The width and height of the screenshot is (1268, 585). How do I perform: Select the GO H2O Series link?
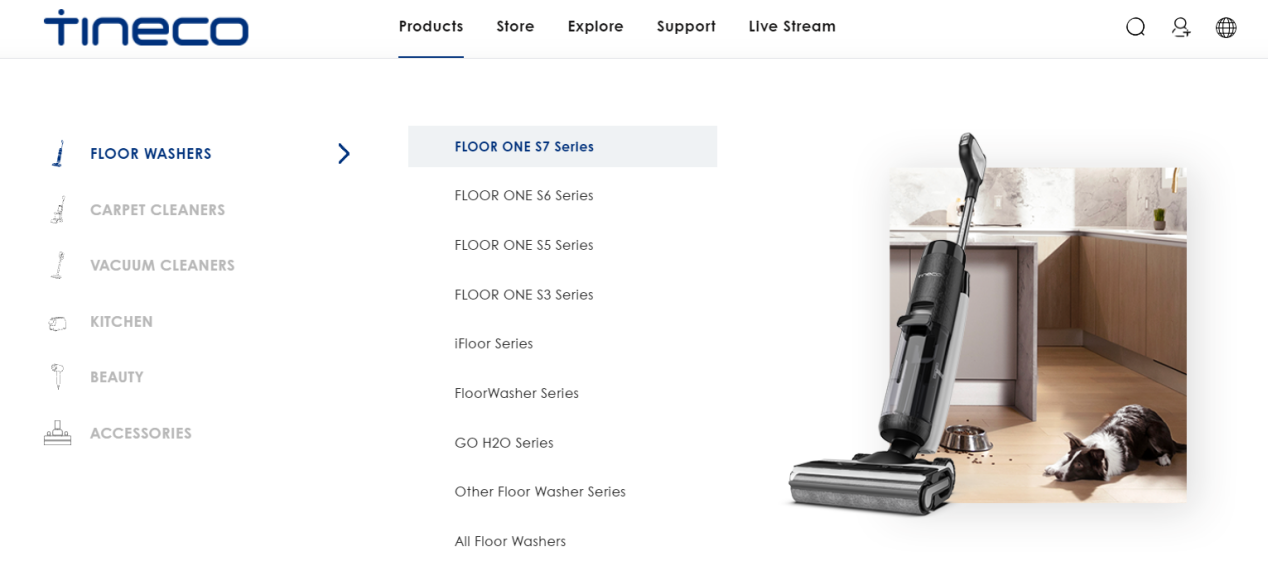[x=503, y=443]
